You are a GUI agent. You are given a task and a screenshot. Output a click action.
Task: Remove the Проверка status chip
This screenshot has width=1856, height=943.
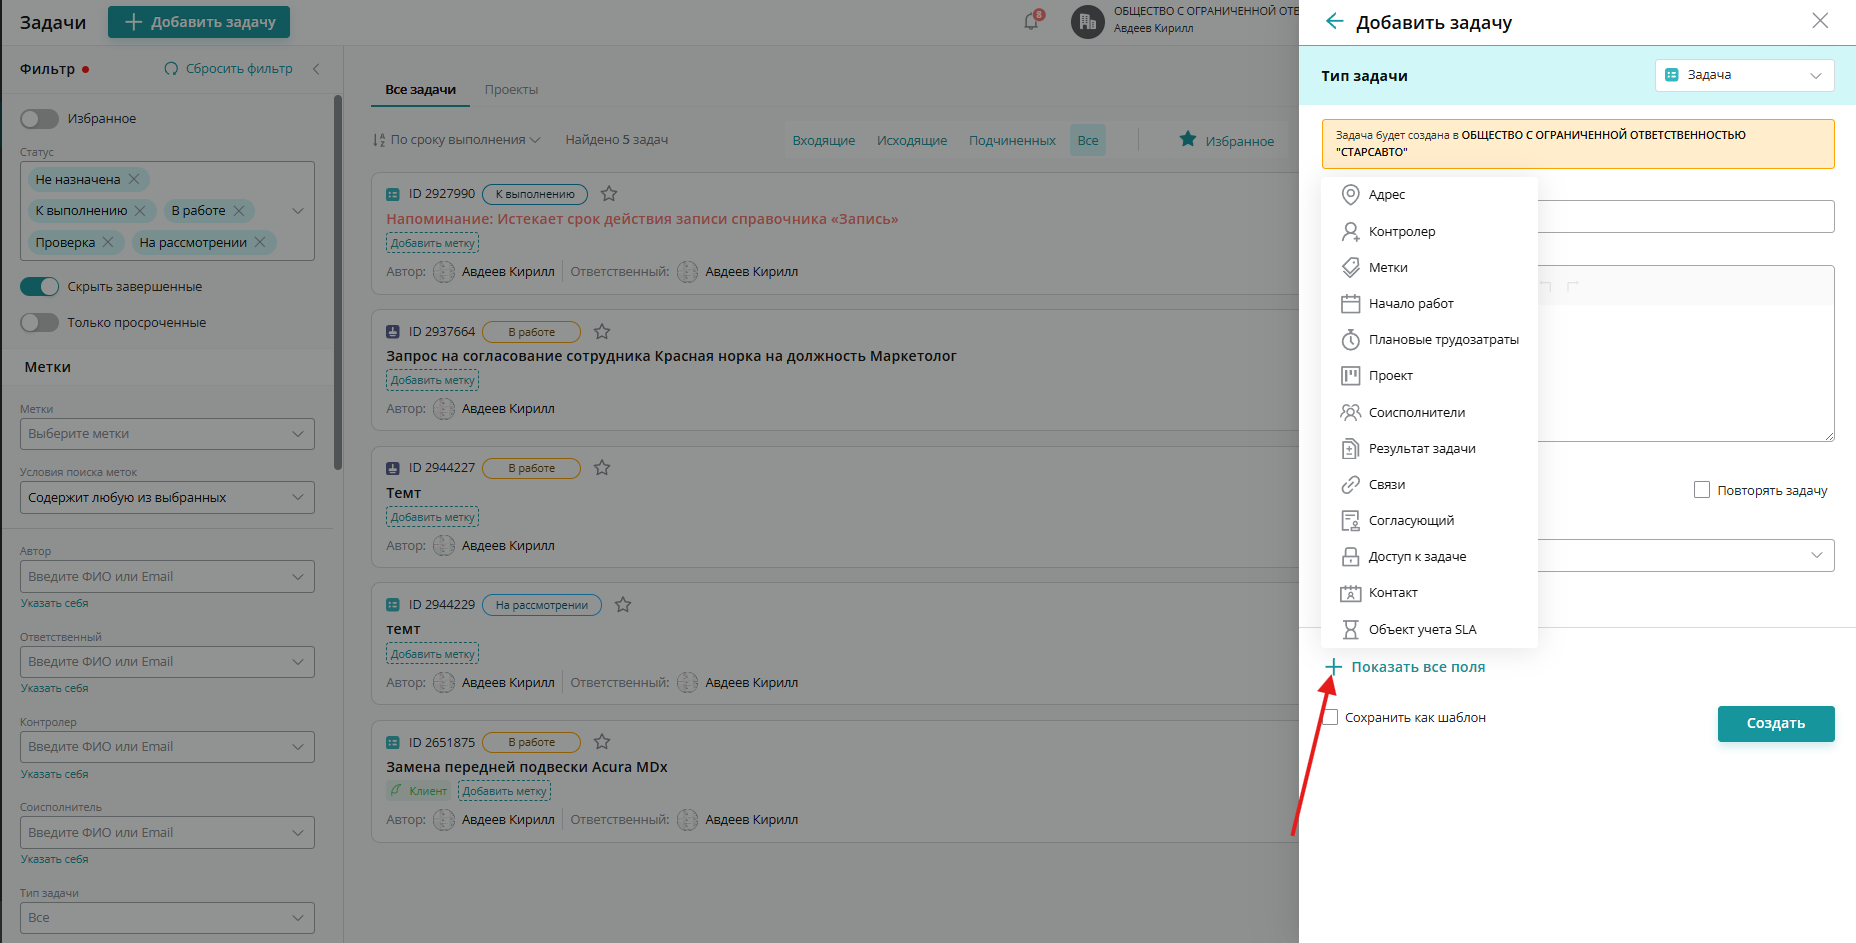(x=108, y=242)
